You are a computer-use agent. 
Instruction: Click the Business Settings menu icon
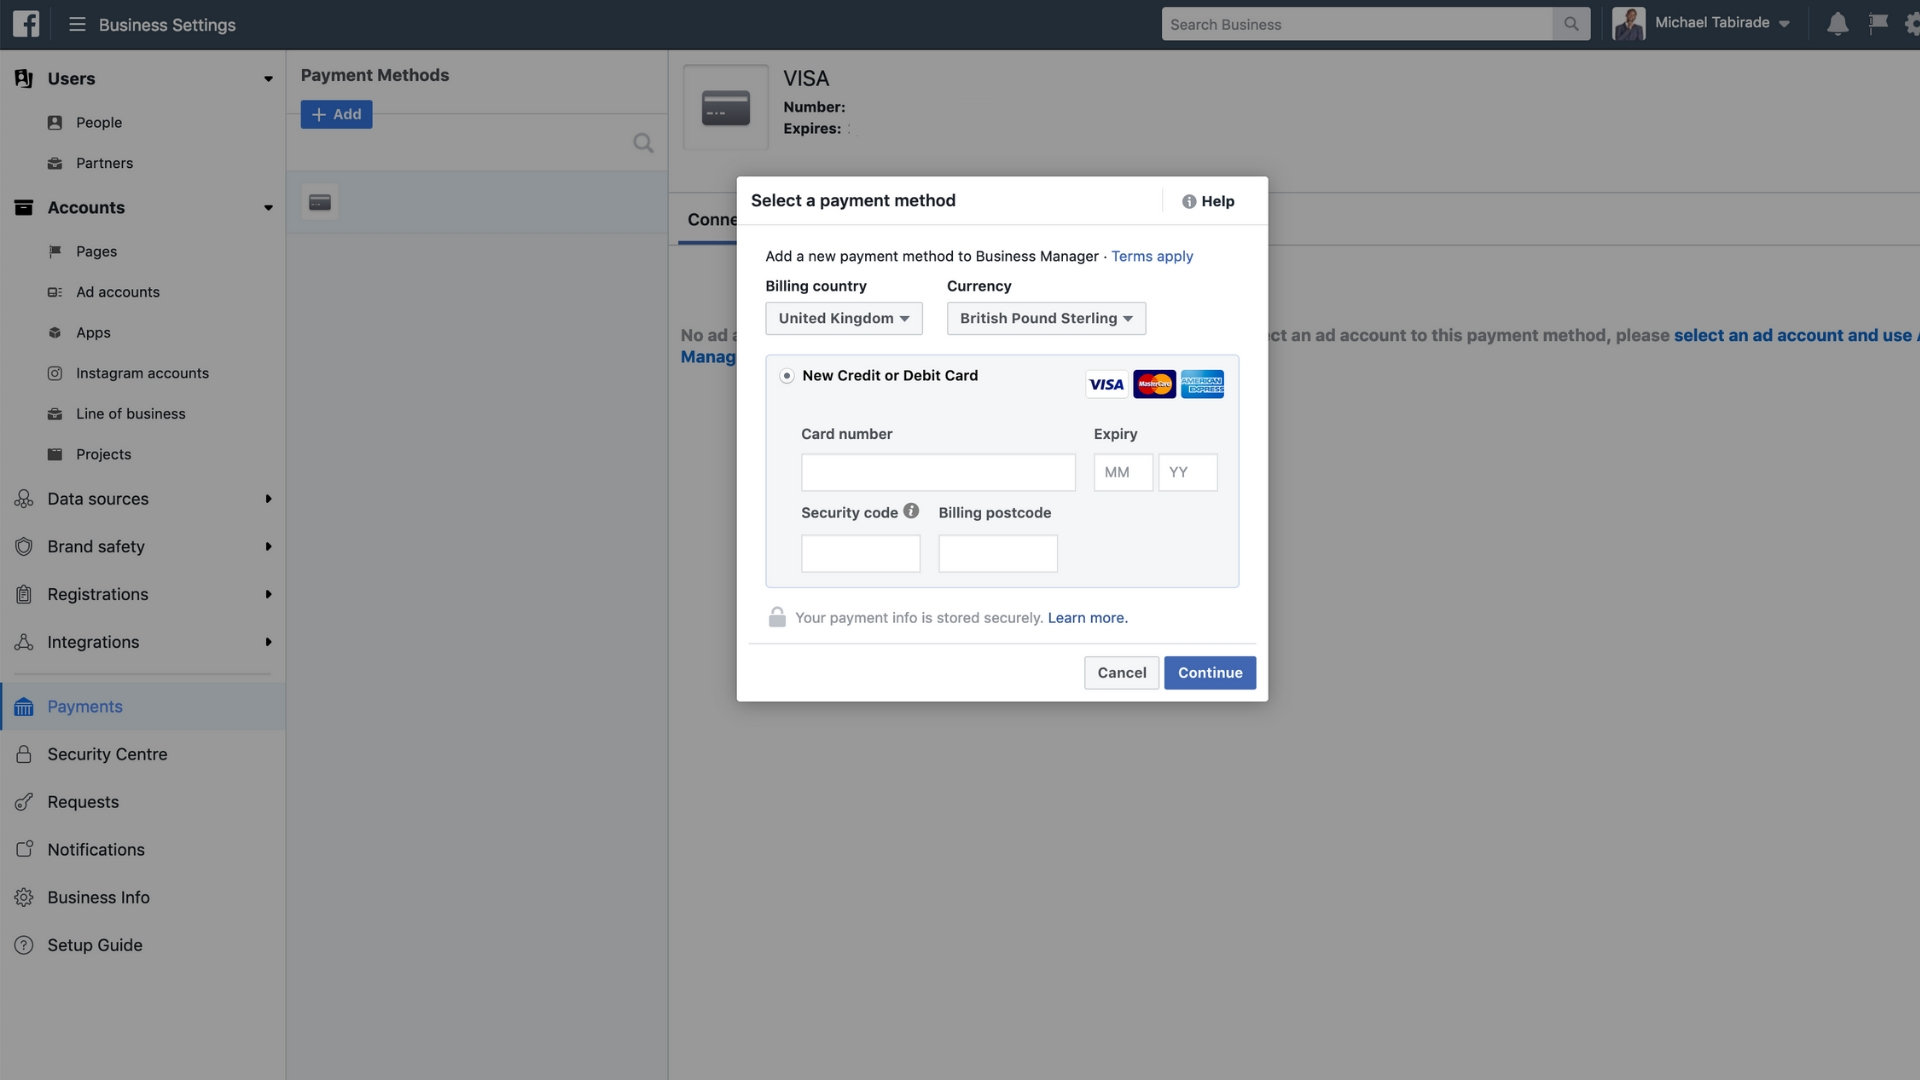click(x=74, y=24)
